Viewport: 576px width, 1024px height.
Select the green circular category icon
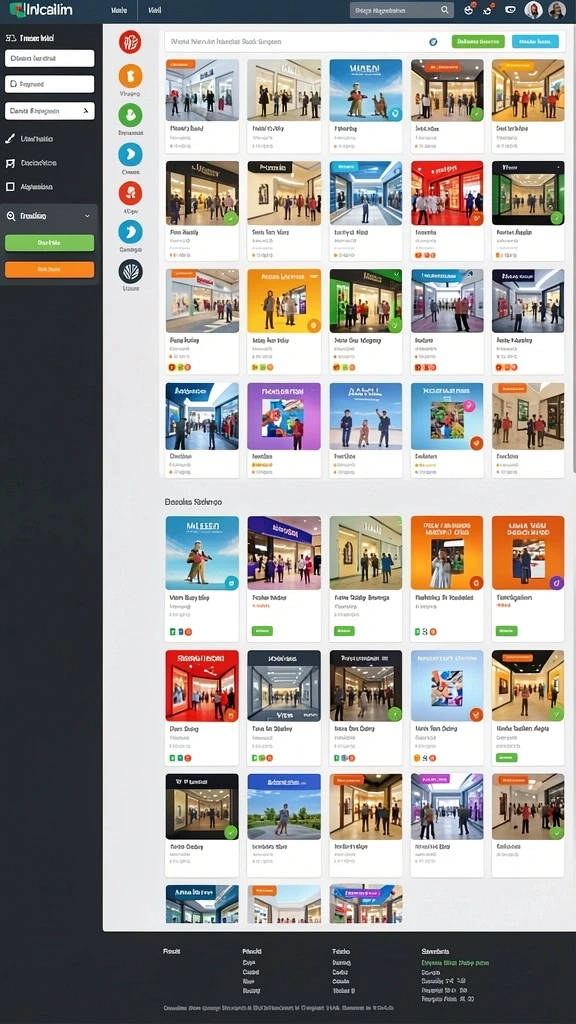(x=130, y=115)
